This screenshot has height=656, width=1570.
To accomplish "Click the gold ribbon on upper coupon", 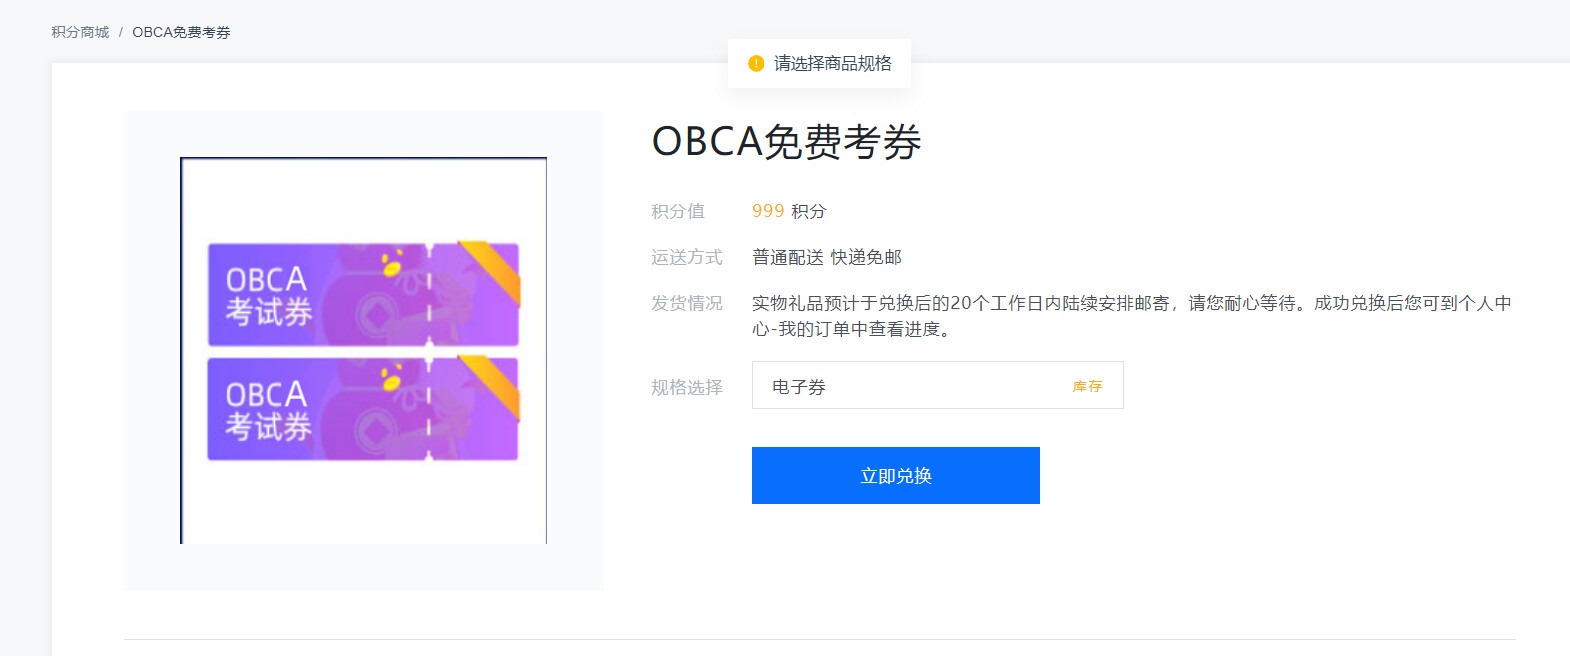I will click(x=490, y=271).
